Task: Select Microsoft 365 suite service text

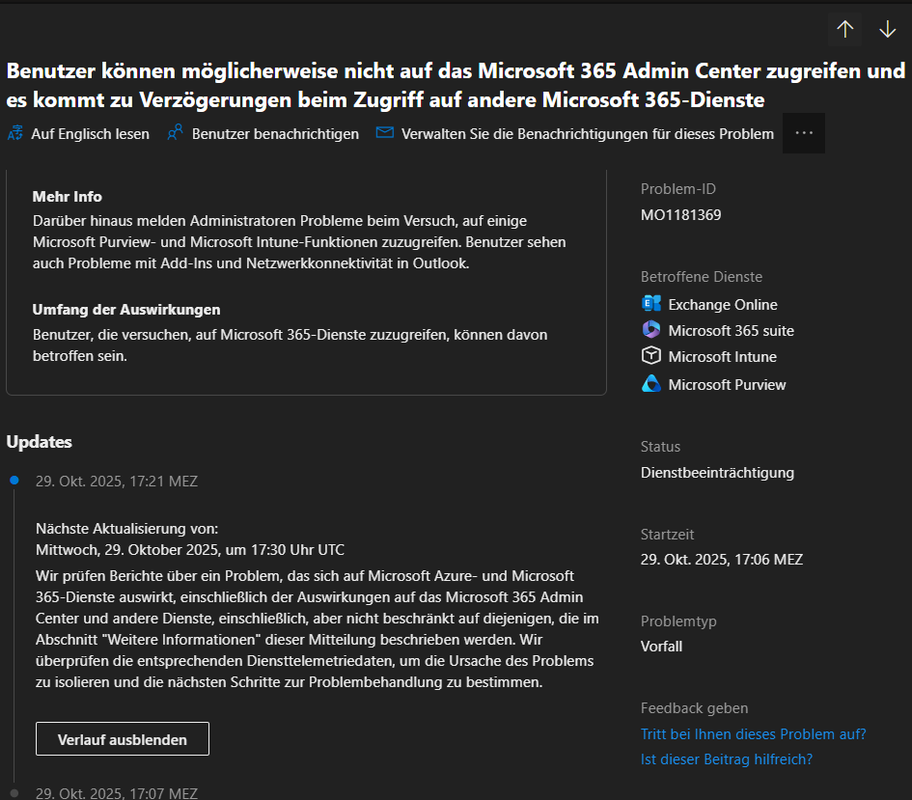Action: (x=731, y=330)
